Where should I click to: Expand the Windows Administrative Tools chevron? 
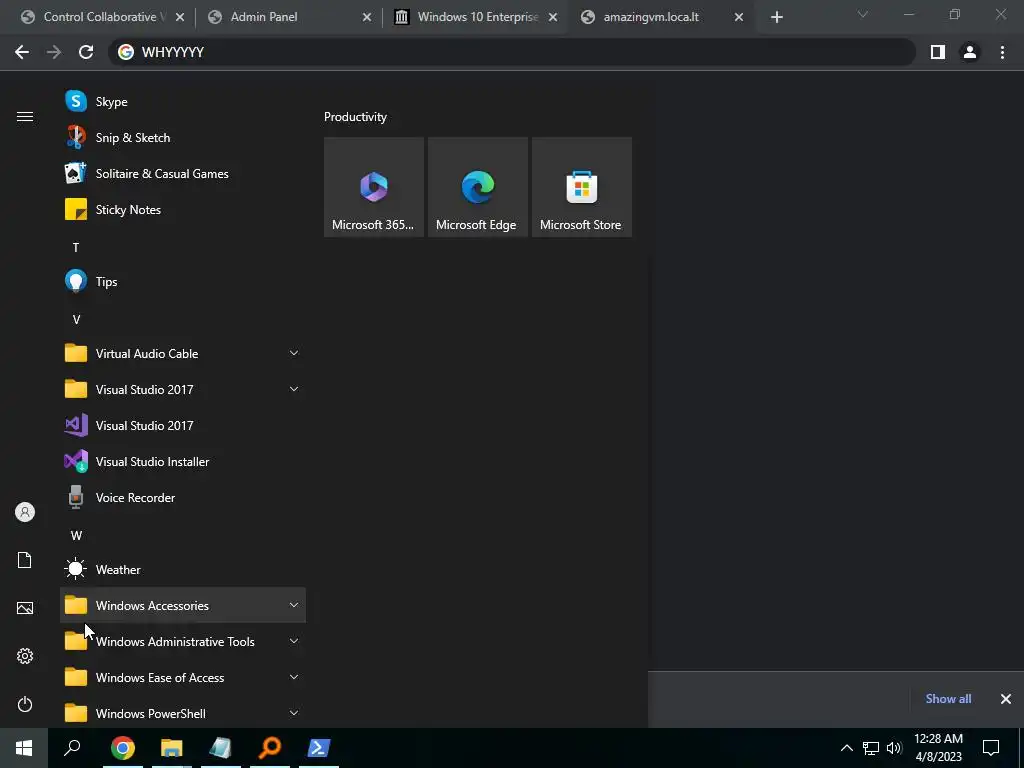(x=294, y=641)
